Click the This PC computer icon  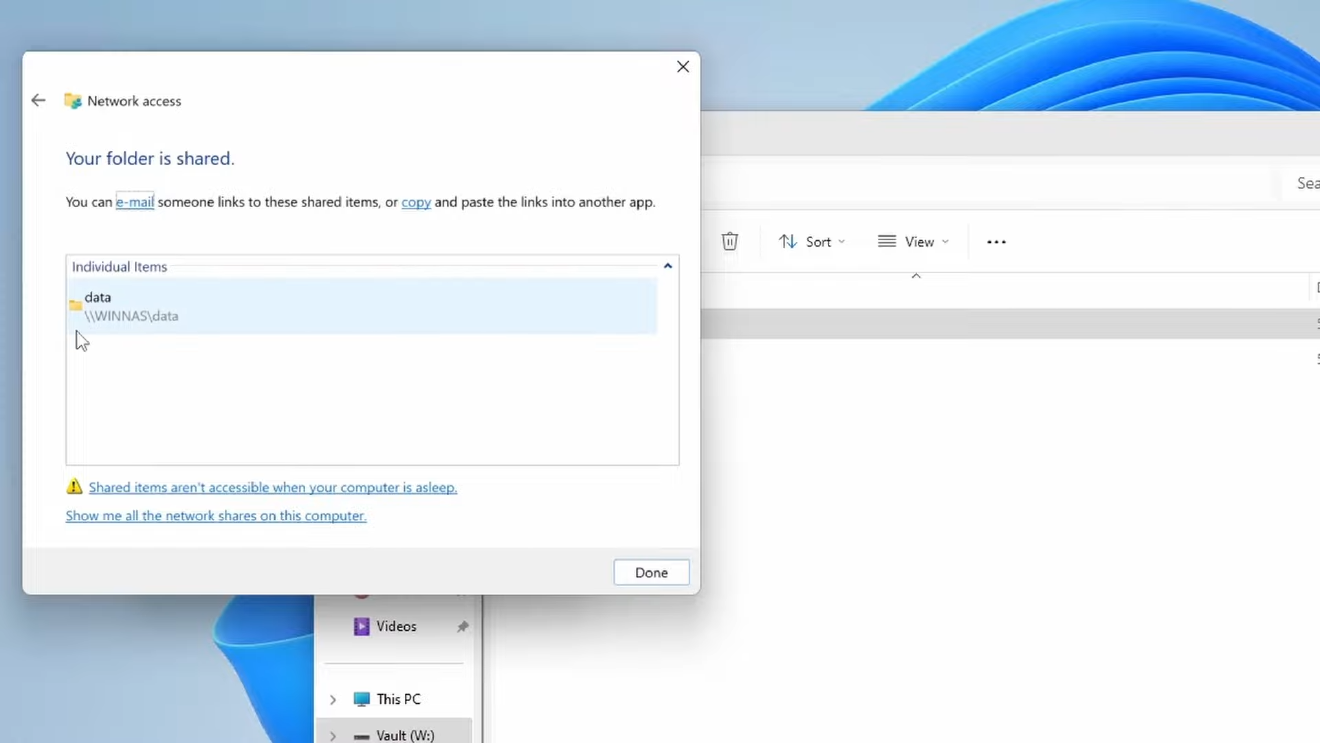(360, 698)
